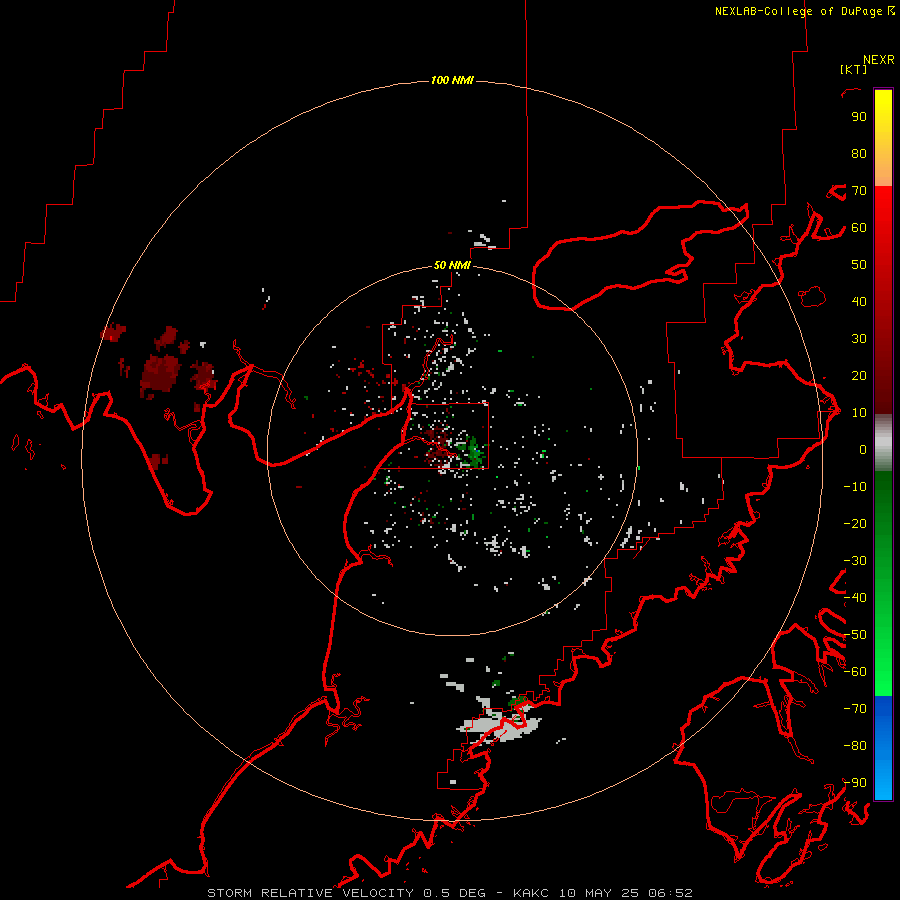This screenshot has height=900, width=900.
Task: Click the positive 10 scale label
Action: [859, 413]
